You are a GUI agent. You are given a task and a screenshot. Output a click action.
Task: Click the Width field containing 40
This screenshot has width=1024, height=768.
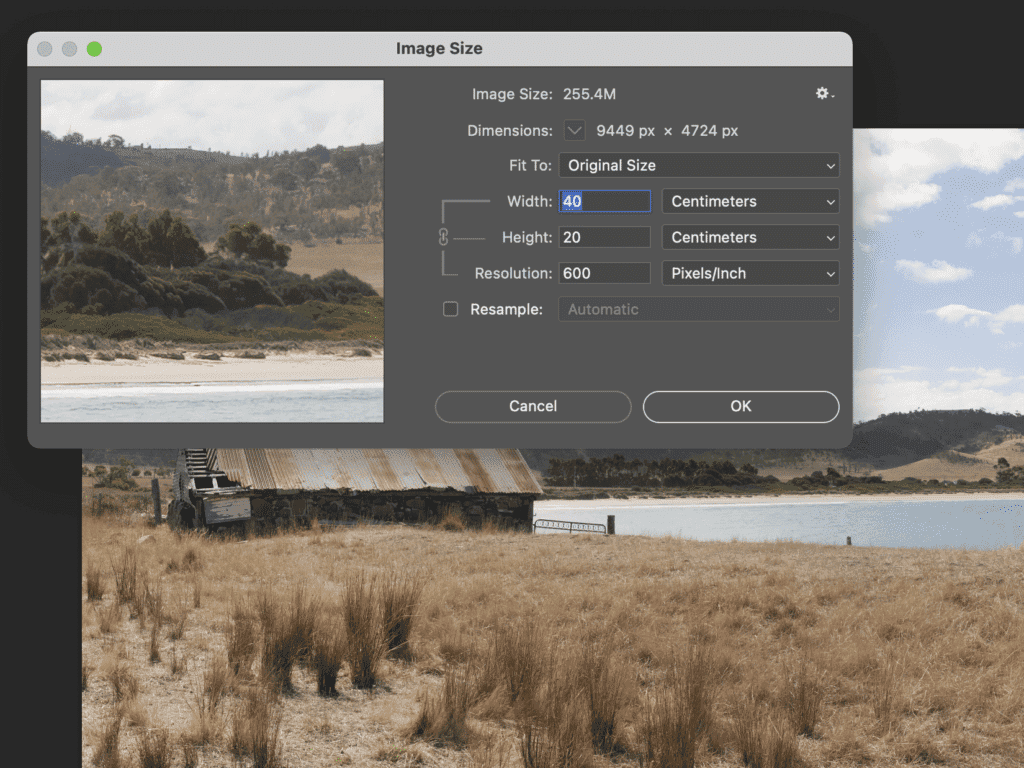pos(604,201)
